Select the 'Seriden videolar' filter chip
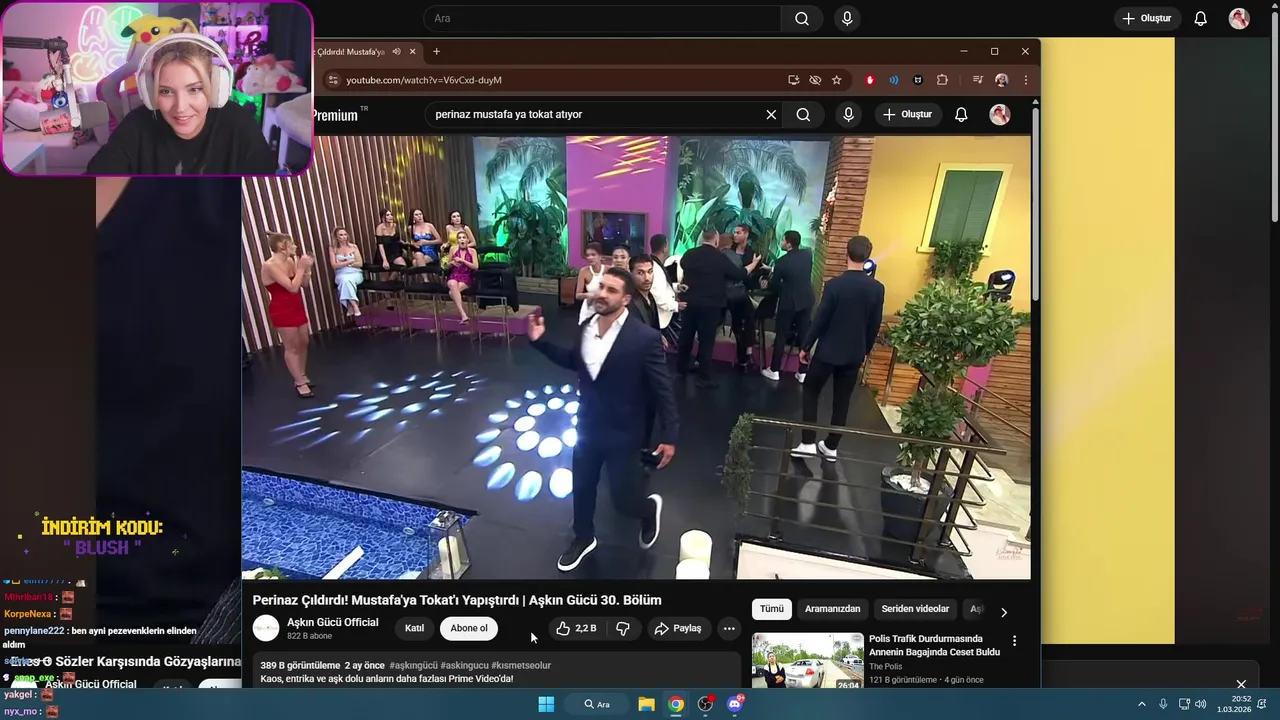The height and width of the screenshot is (720, 1280). (x=915, y=609)
